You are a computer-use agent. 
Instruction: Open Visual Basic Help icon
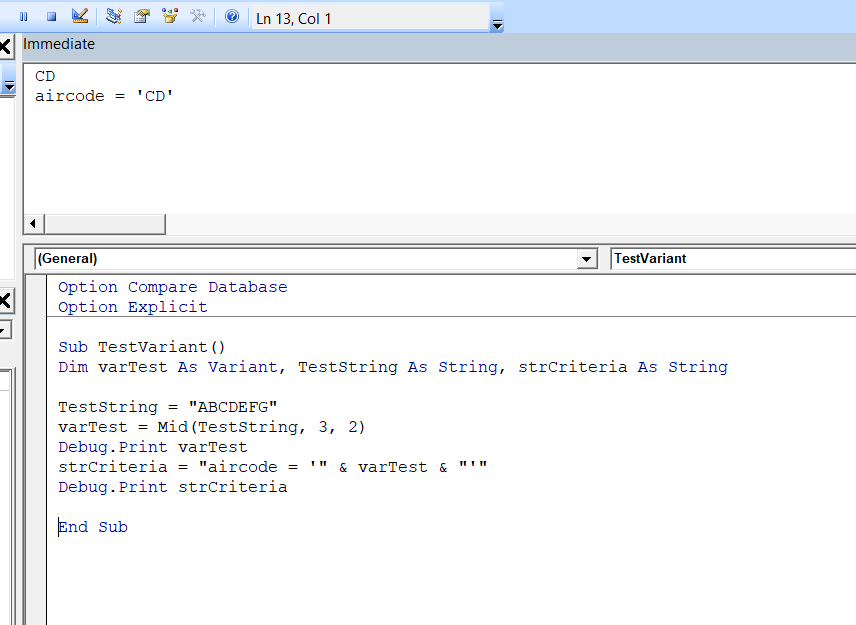click(232, 16)
